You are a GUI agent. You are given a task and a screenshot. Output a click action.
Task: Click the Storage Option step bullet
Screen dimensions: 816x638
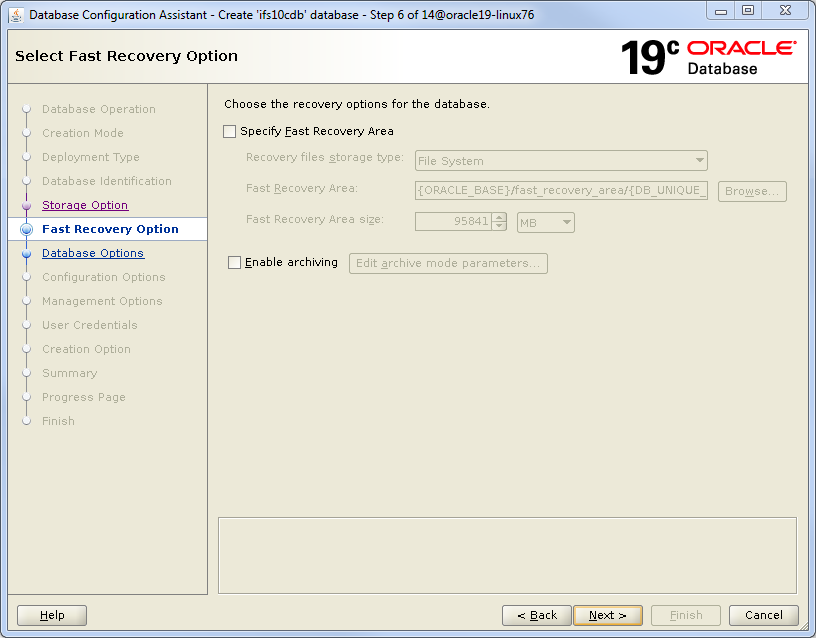click(x=27, y=206)
